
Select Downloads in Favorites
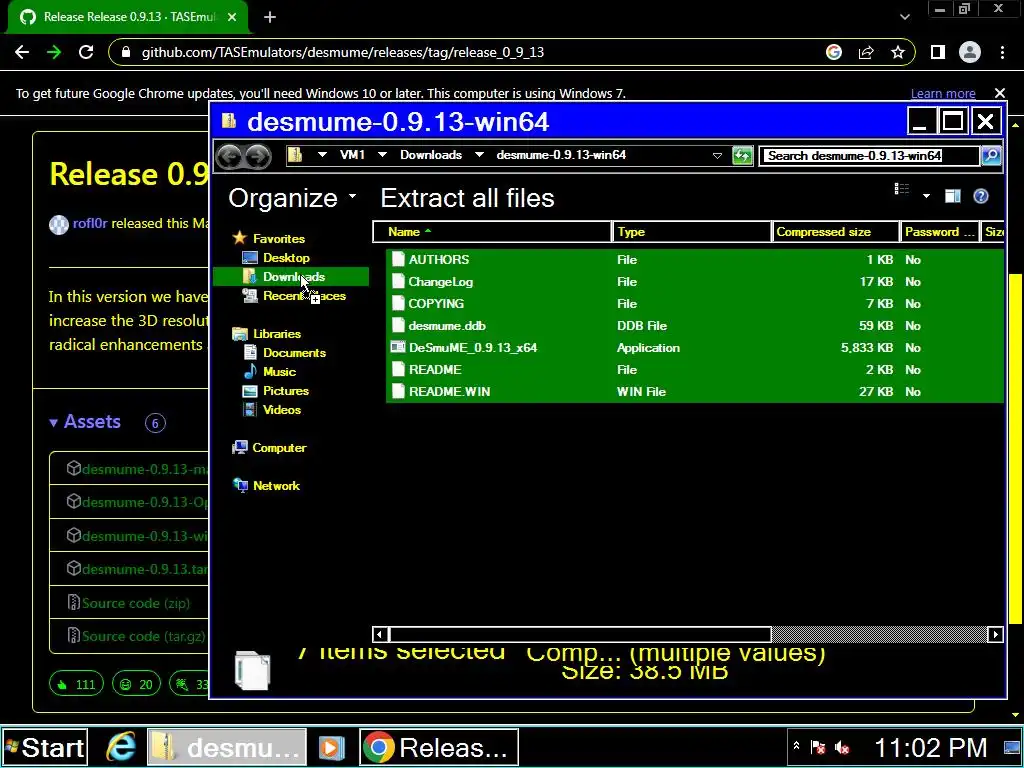[x=294, y=277]
